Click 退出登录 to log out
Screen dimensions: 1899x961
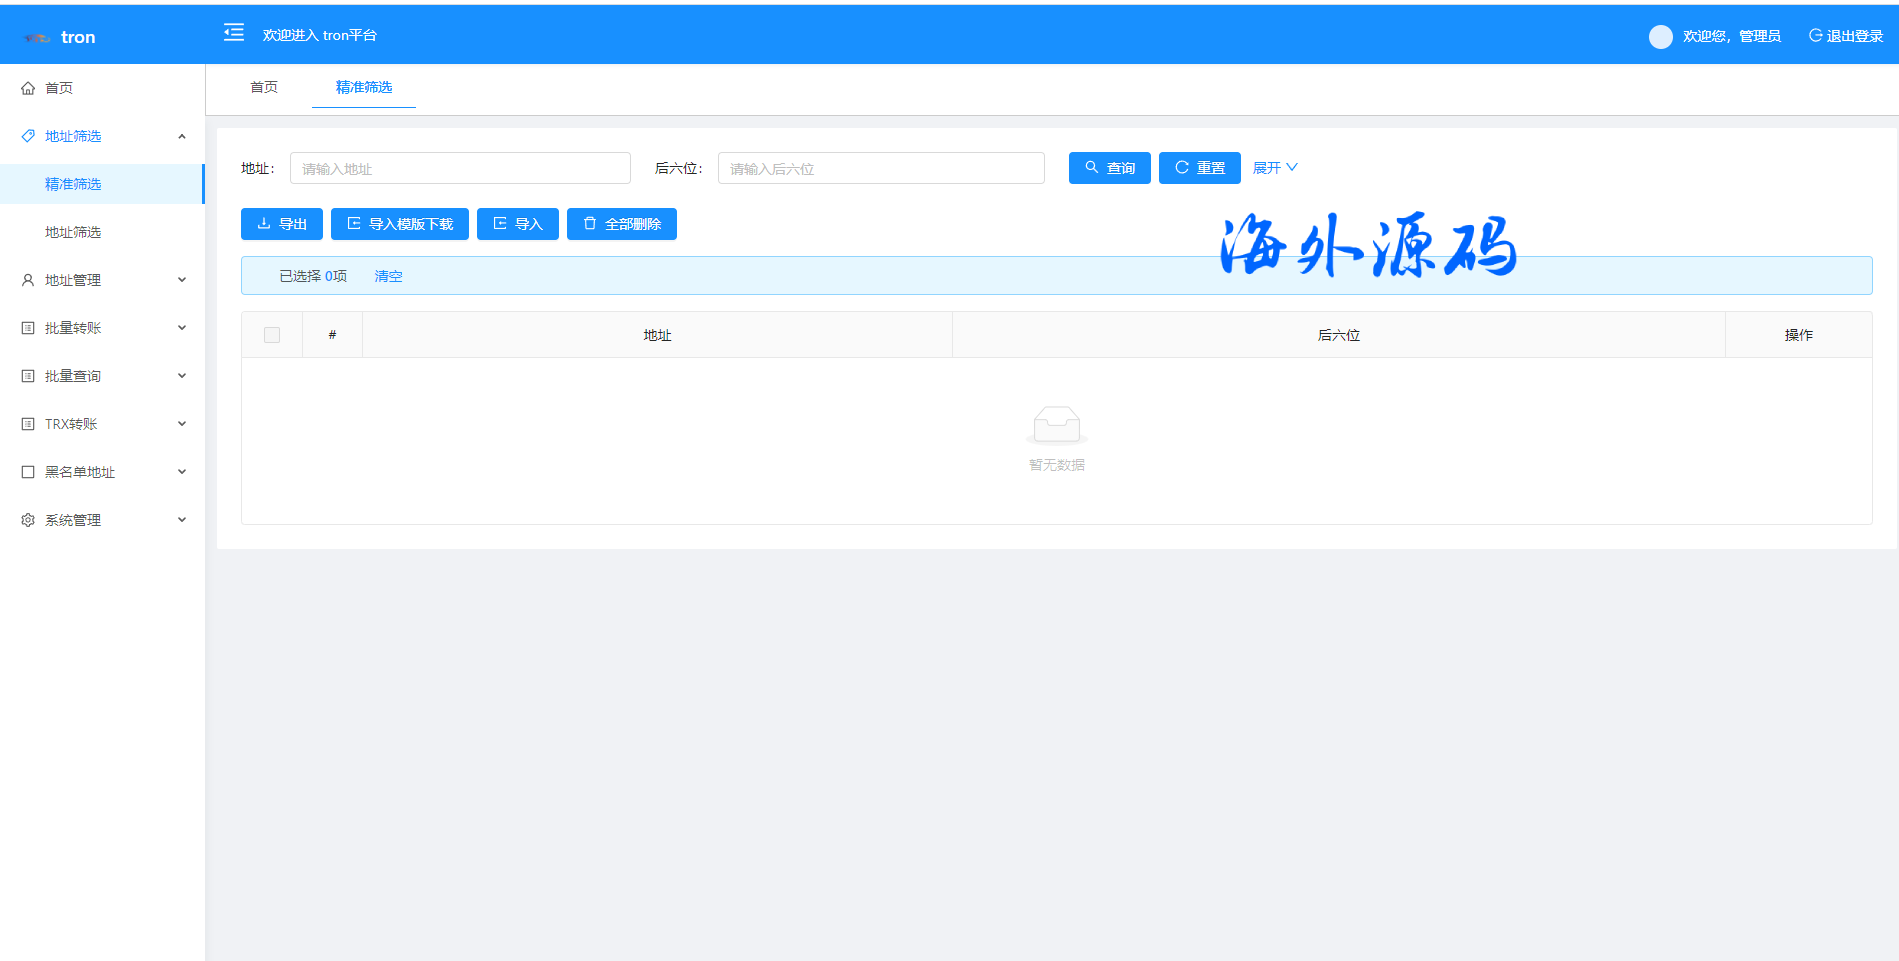point(1846,36)
